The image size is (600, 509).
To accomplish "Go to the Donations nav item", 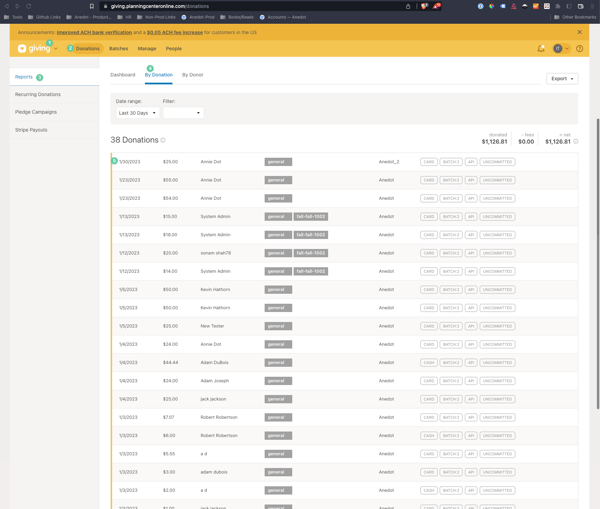I will (x=87, y=49).
